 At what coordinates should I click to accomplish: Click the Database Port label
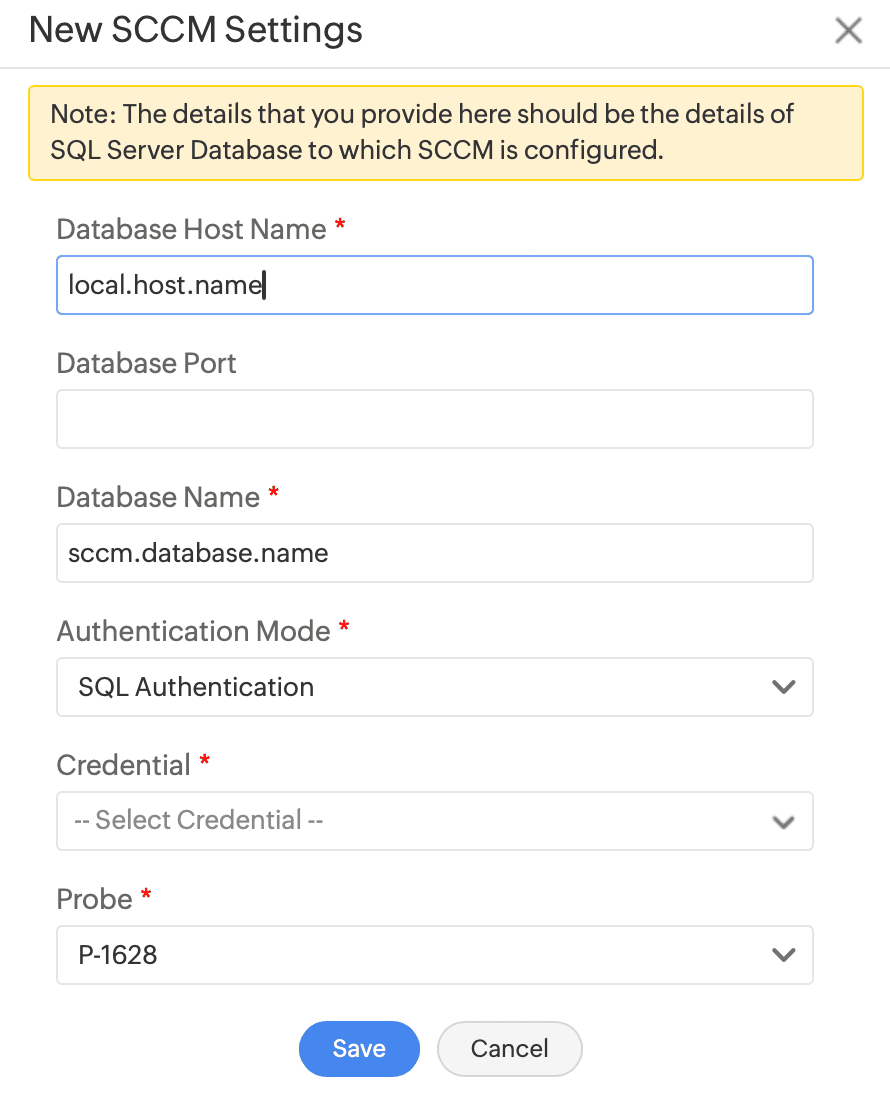pyautogui.click(x=146, y=363)
